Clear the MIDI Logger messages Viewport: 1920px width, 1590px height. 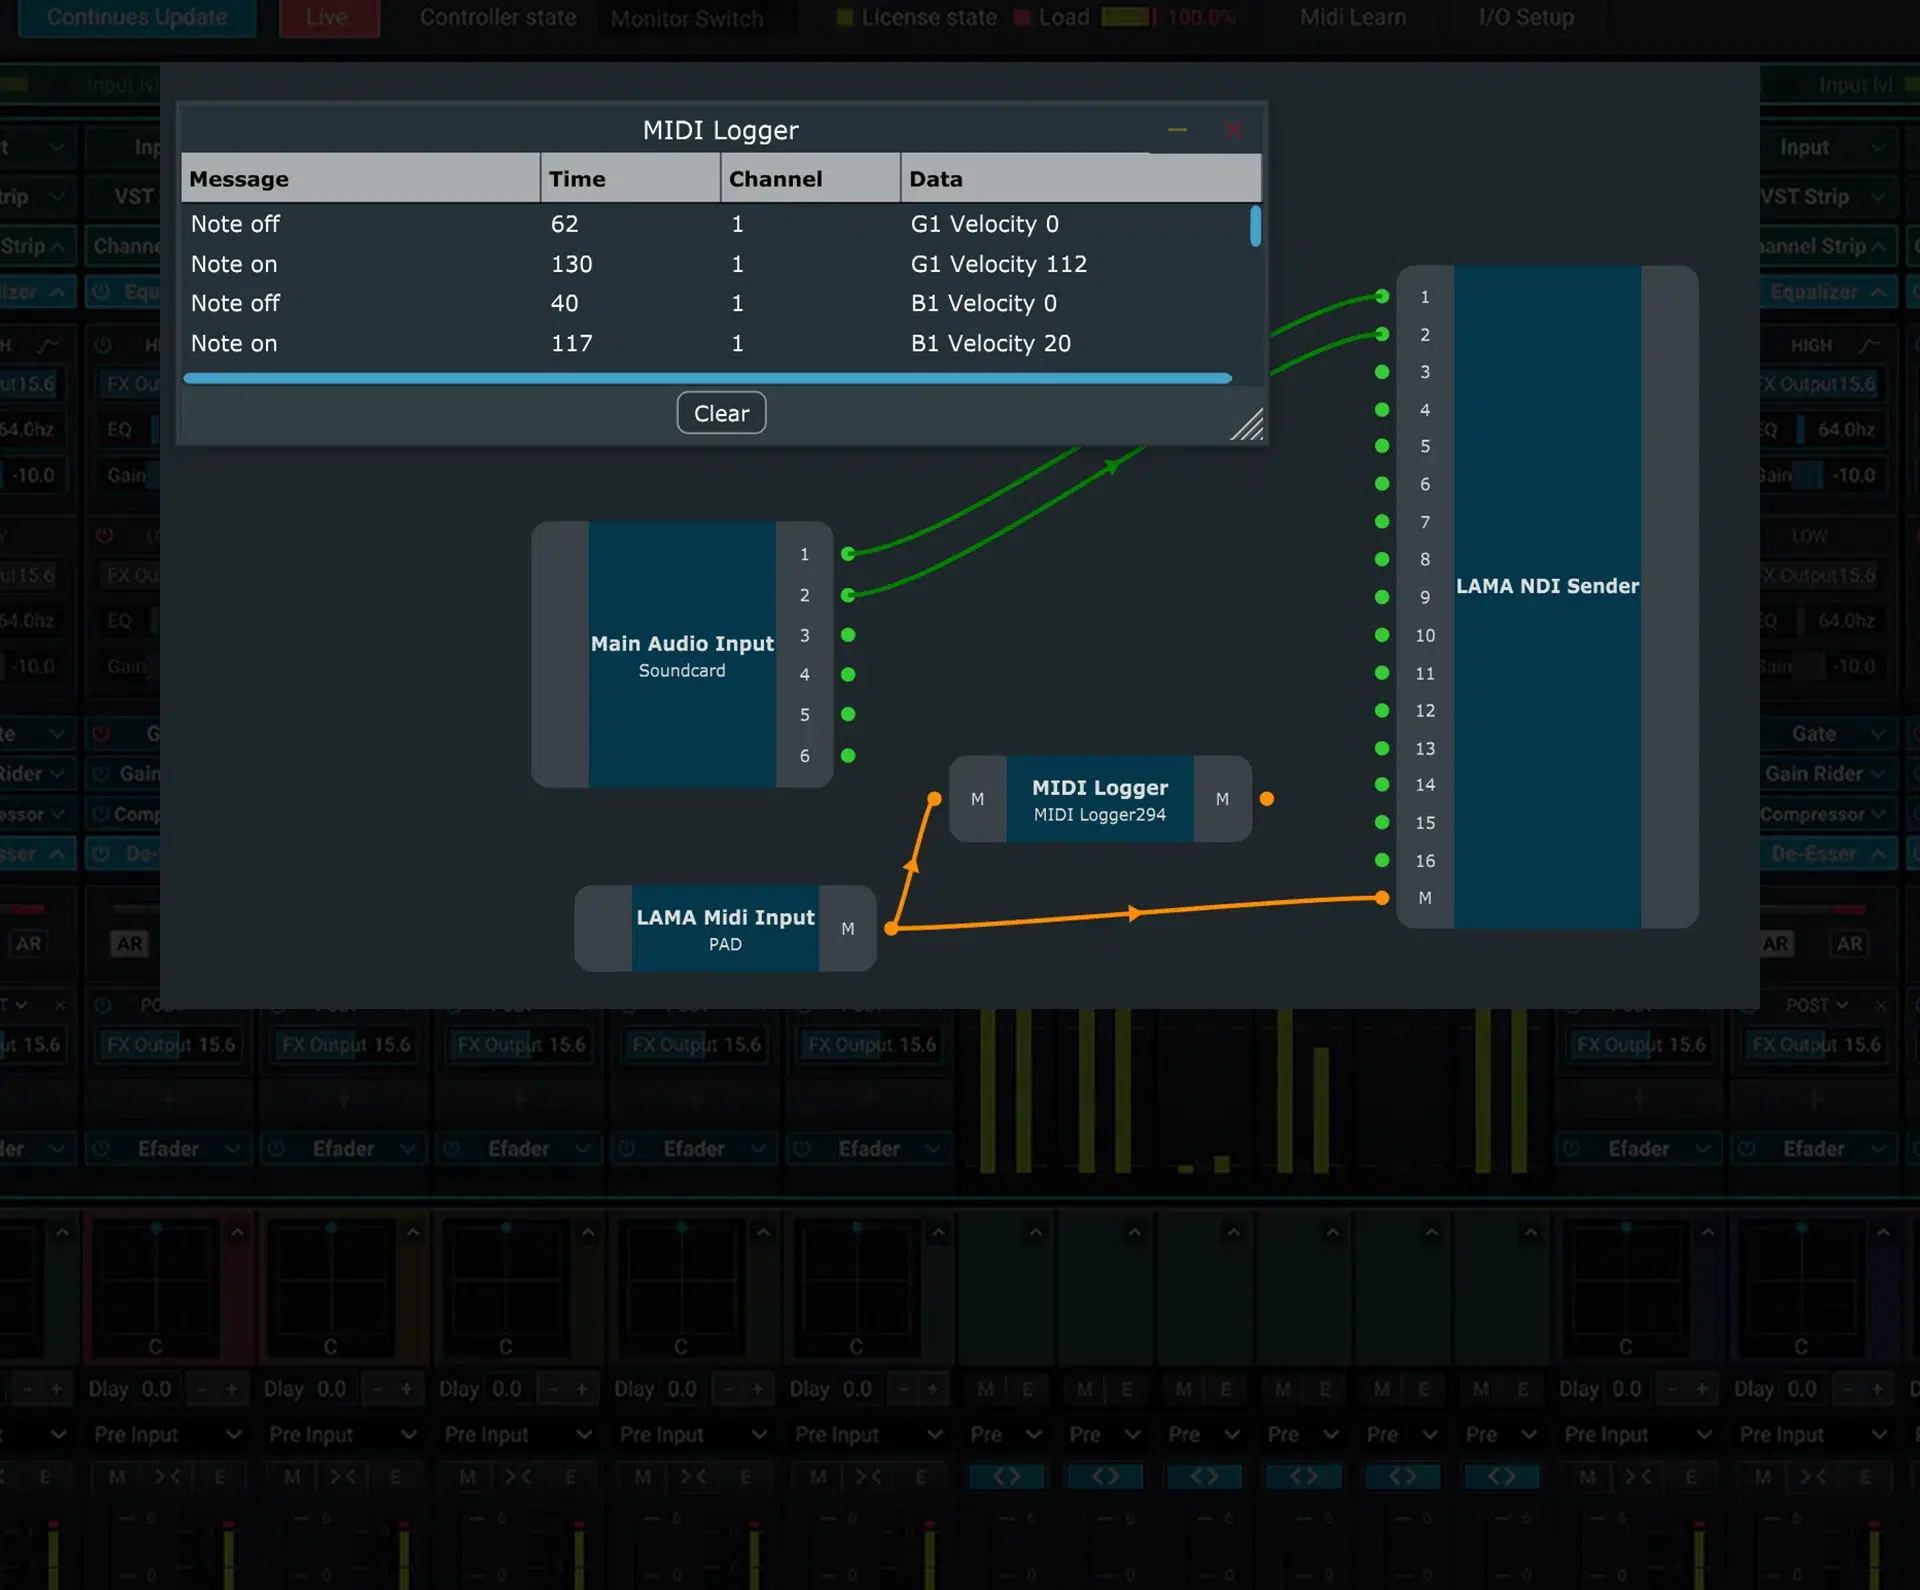[721, 412]
